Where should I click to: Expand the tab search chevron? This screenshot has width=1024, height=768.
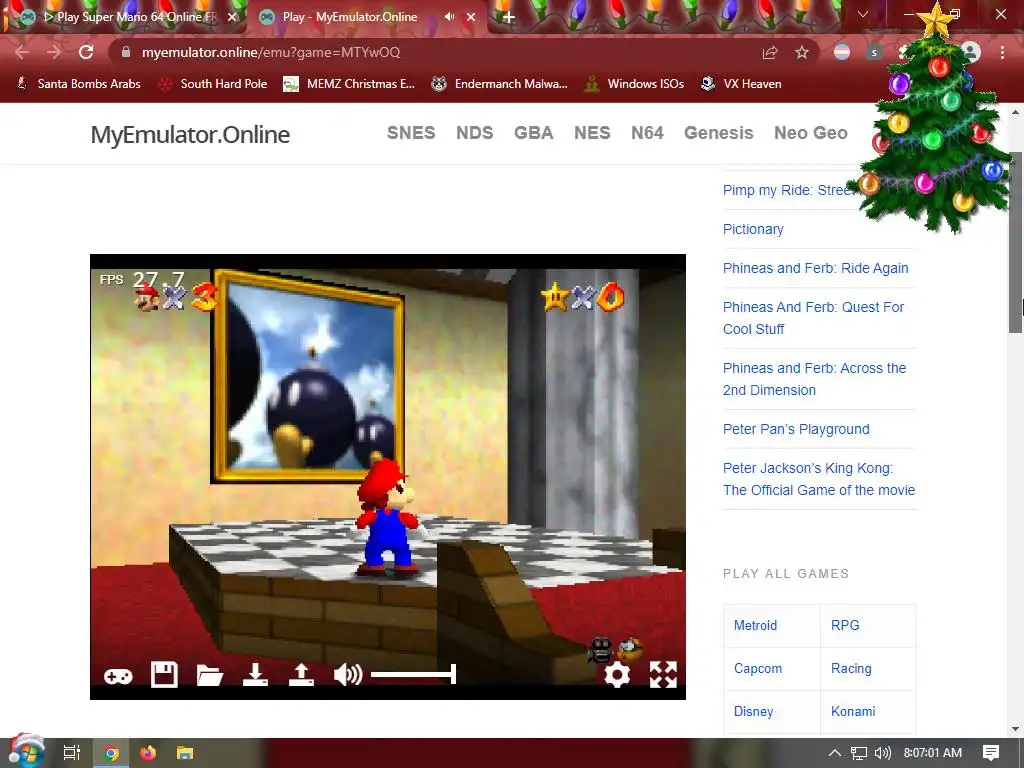pos(863,14)
